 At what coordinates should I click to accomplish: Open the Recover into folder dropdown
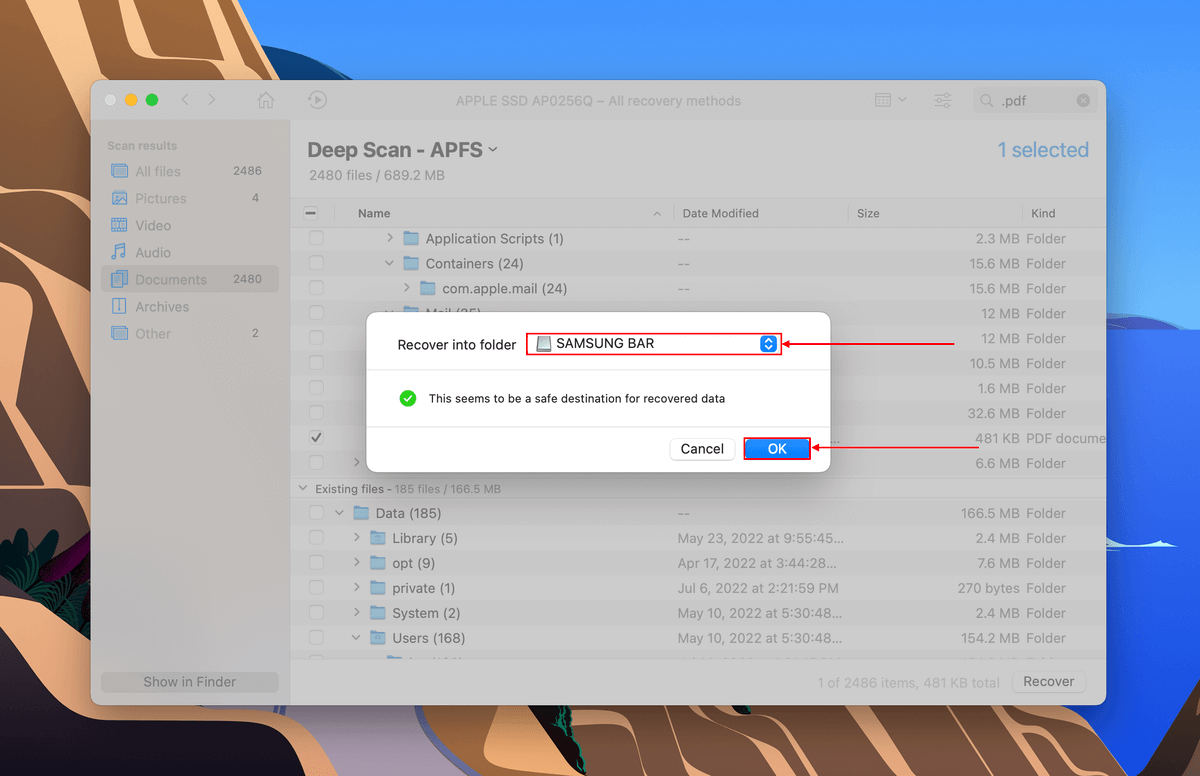653,344
